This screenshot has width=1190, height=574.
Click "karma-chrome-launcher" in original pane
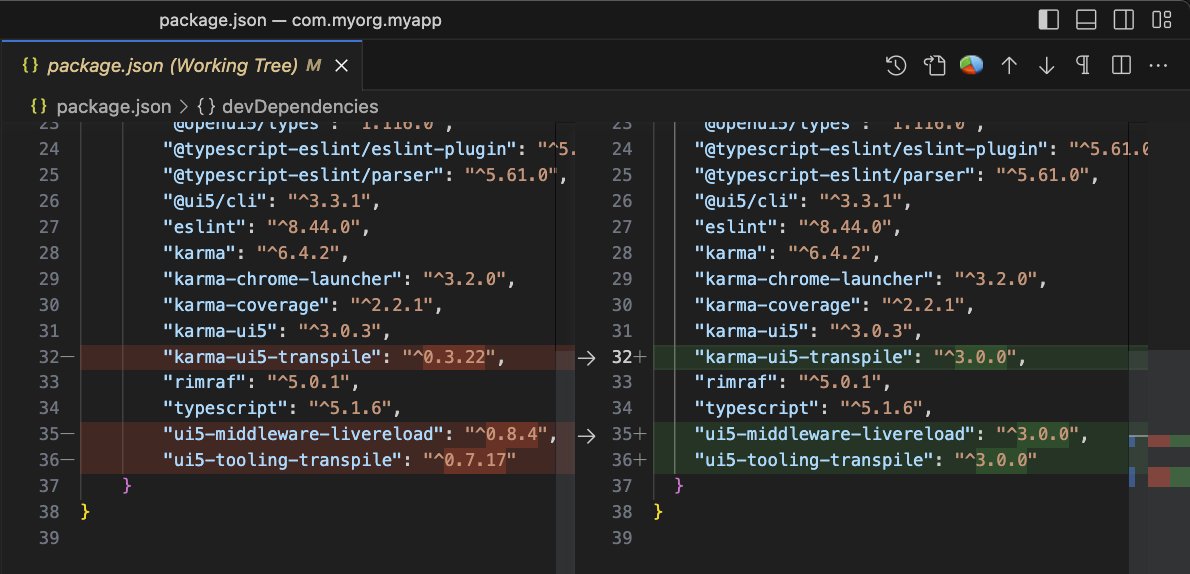282,279
